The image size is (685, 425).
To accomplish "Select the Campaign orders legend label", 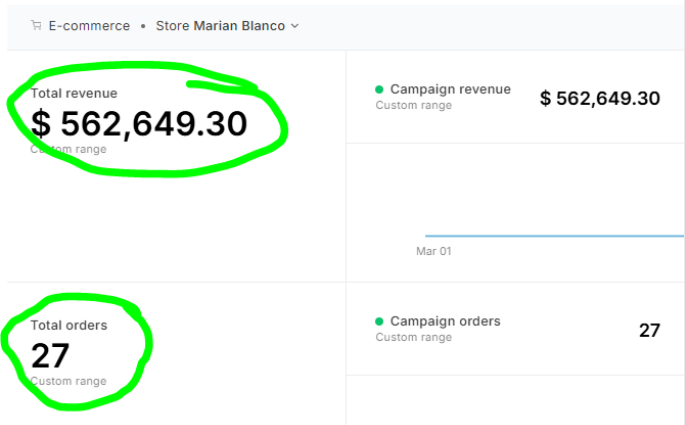I will pos(445,321).
